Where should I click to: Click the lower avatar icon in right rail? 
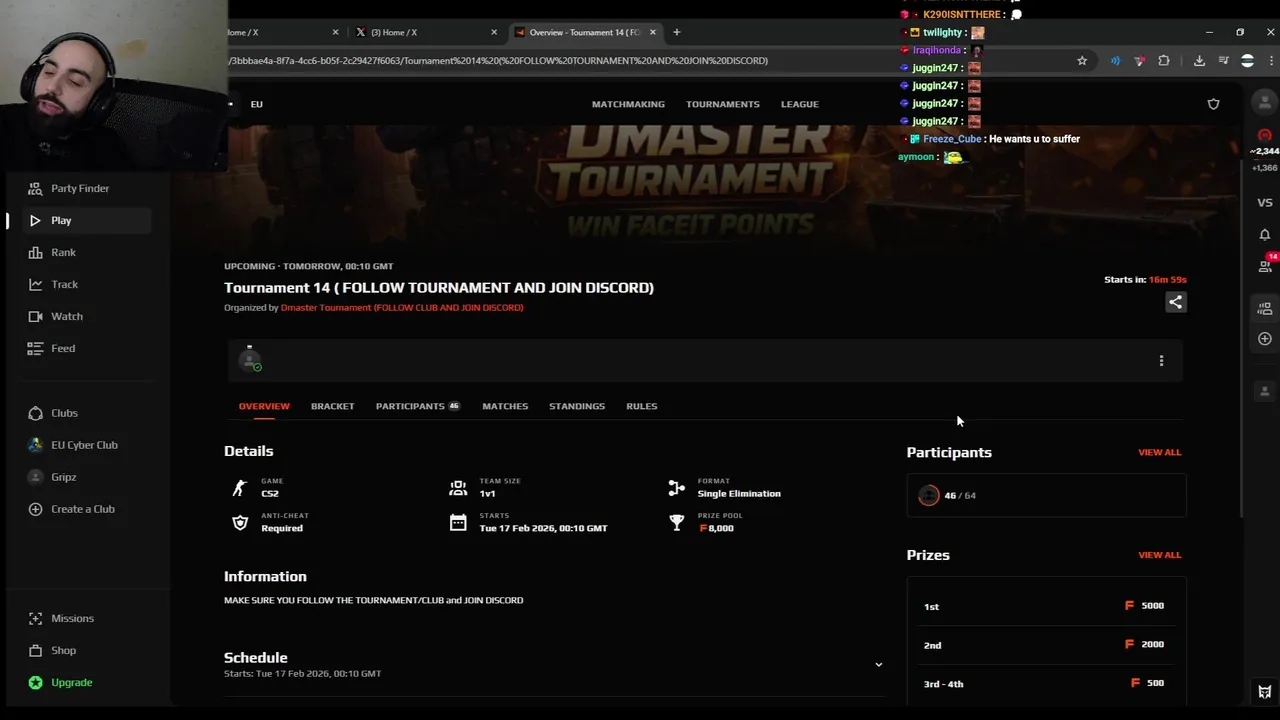1265,391
